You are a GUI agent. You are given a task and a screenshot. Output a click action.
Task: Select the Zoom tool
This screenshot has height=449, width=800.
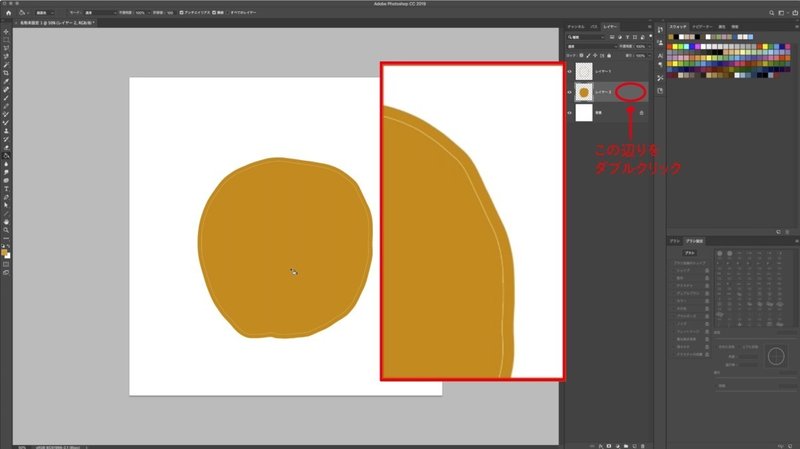pos(6,230)
